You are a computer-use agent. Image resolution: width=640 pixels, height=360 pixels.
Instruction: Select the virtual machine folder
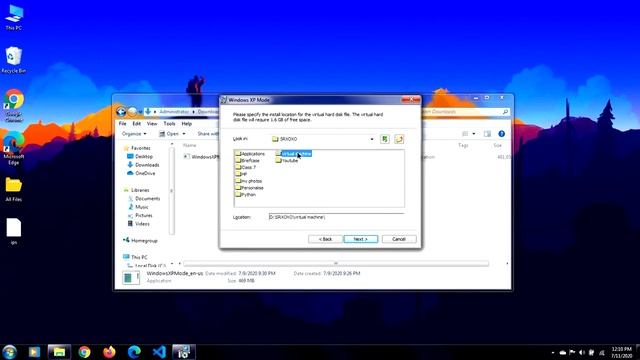(x=293, y=154)
